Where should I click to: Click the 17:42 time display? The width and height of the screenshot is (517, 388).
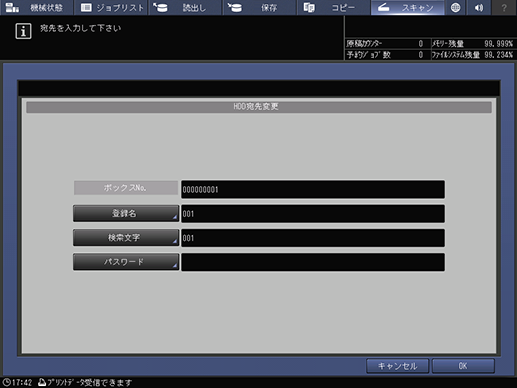point(22,382)
